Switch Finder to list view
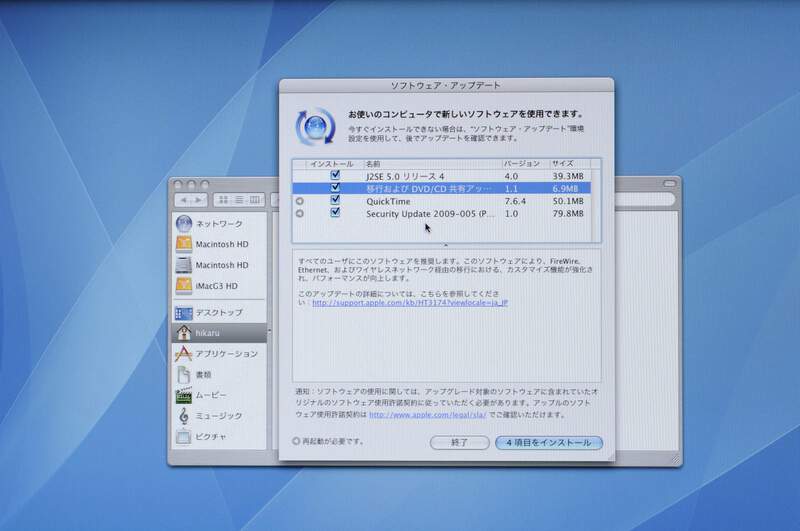This screenshot has height=531, width=800. (x=239, y=200)
